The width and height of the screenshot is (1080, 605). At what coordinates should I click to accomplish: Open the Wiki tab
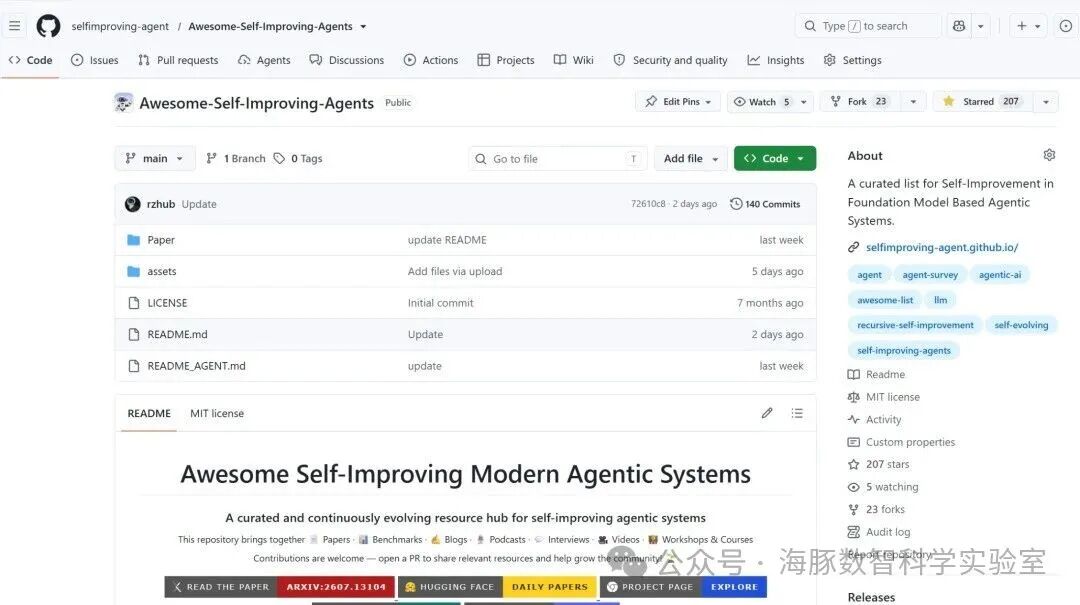click(x=574, y=60)
